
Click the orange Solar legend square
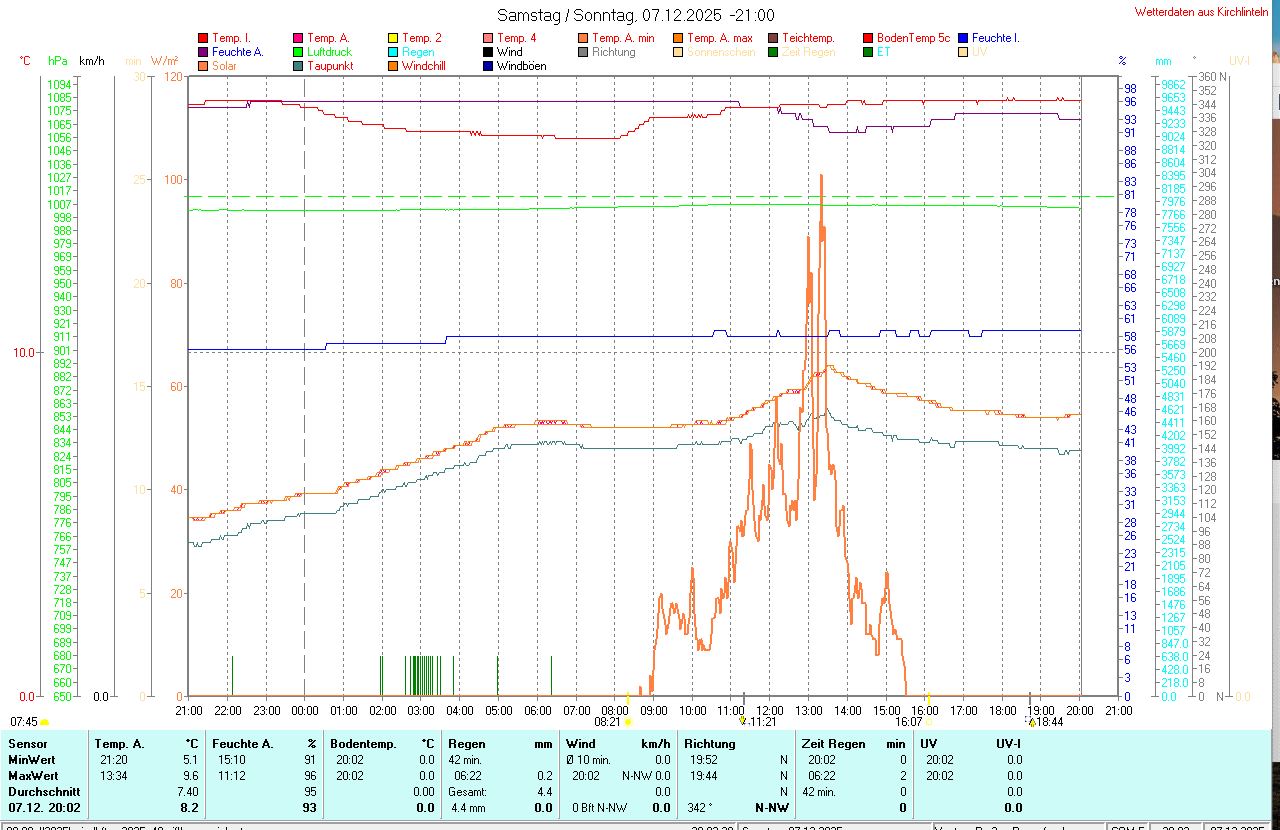[x=203, y=66]
